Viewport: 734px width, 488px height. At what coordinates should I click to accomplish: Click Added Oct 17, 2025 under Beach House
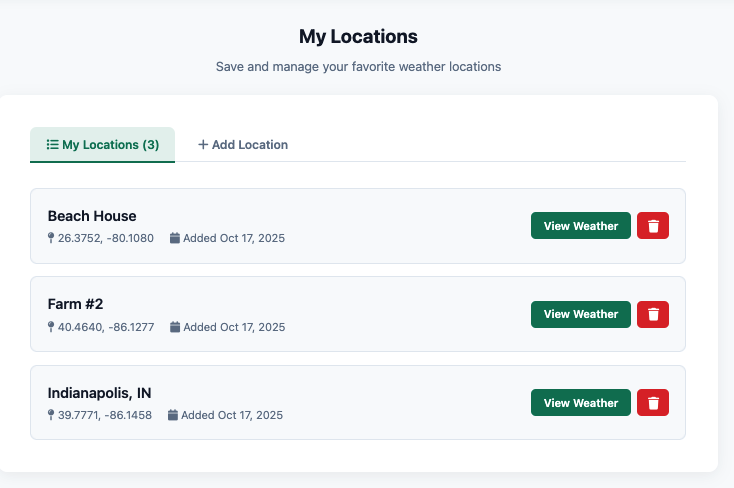(234, 238)
